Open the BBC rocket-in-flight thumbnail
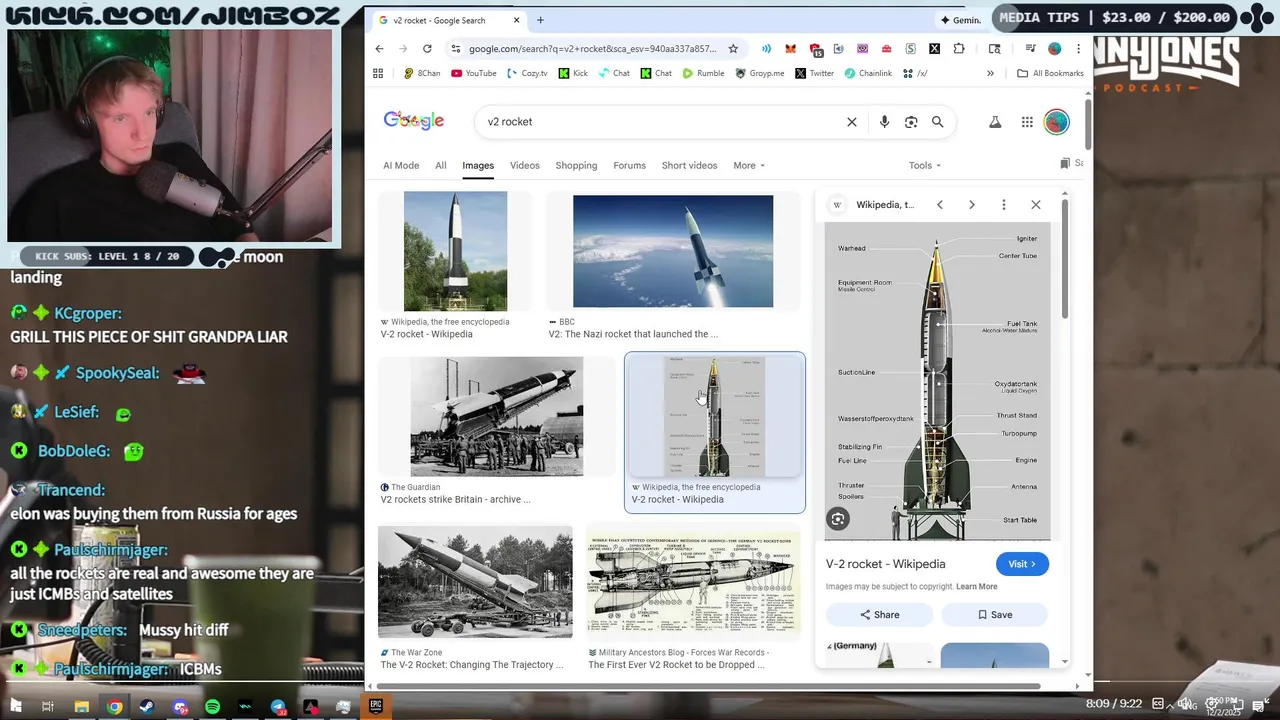The image size is (1280, 720). click(673, 251)
